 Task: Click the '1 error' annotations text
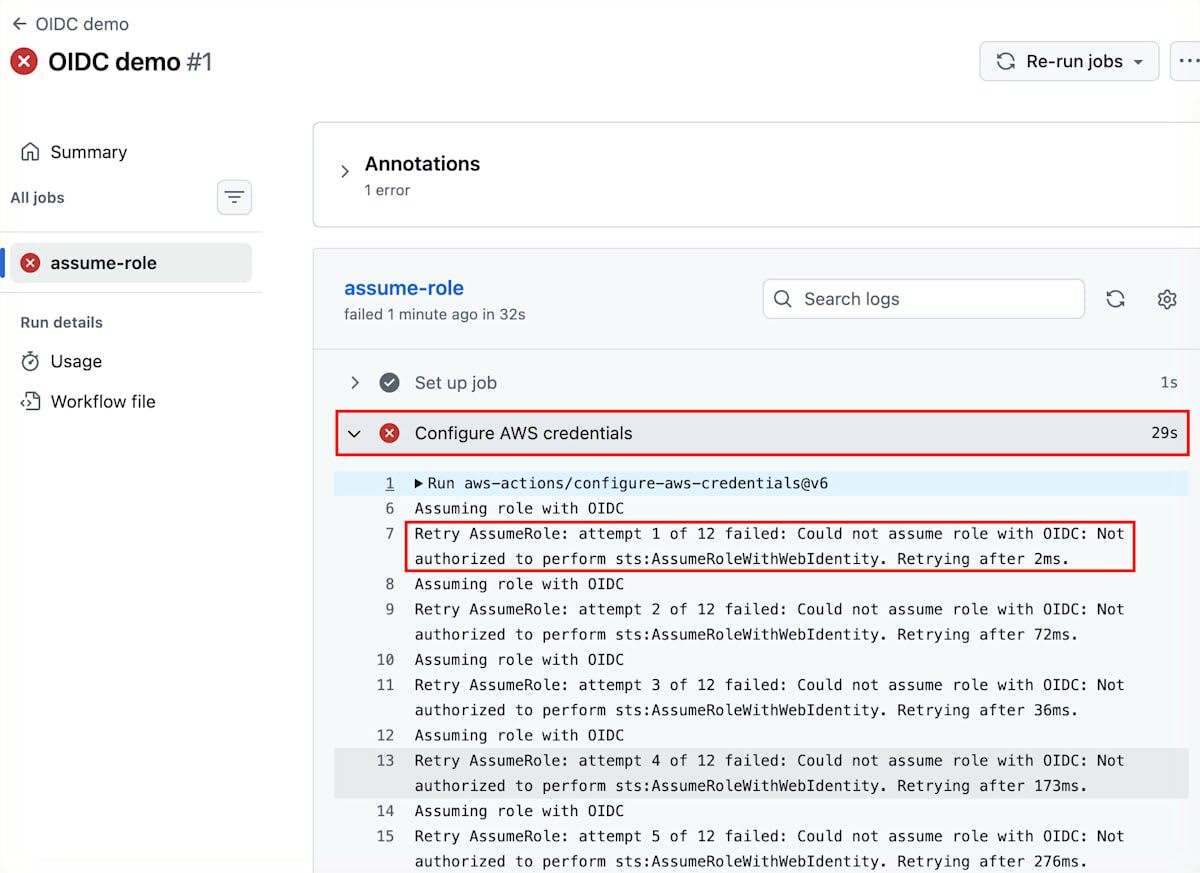click(x=387, y=190)
